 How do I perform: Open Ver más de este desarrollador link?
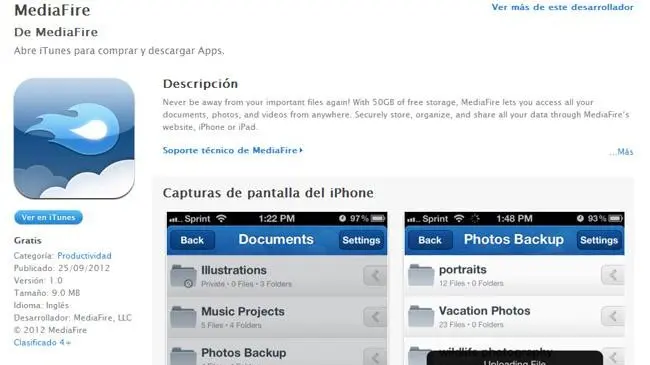point(563,7)
